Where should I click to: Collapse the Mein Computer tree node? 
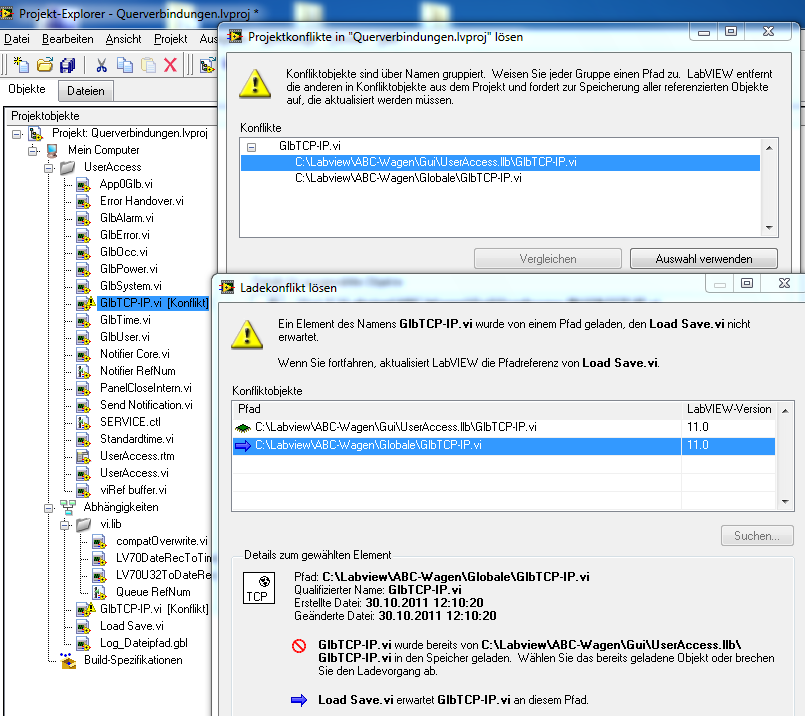tap(33, 151)
